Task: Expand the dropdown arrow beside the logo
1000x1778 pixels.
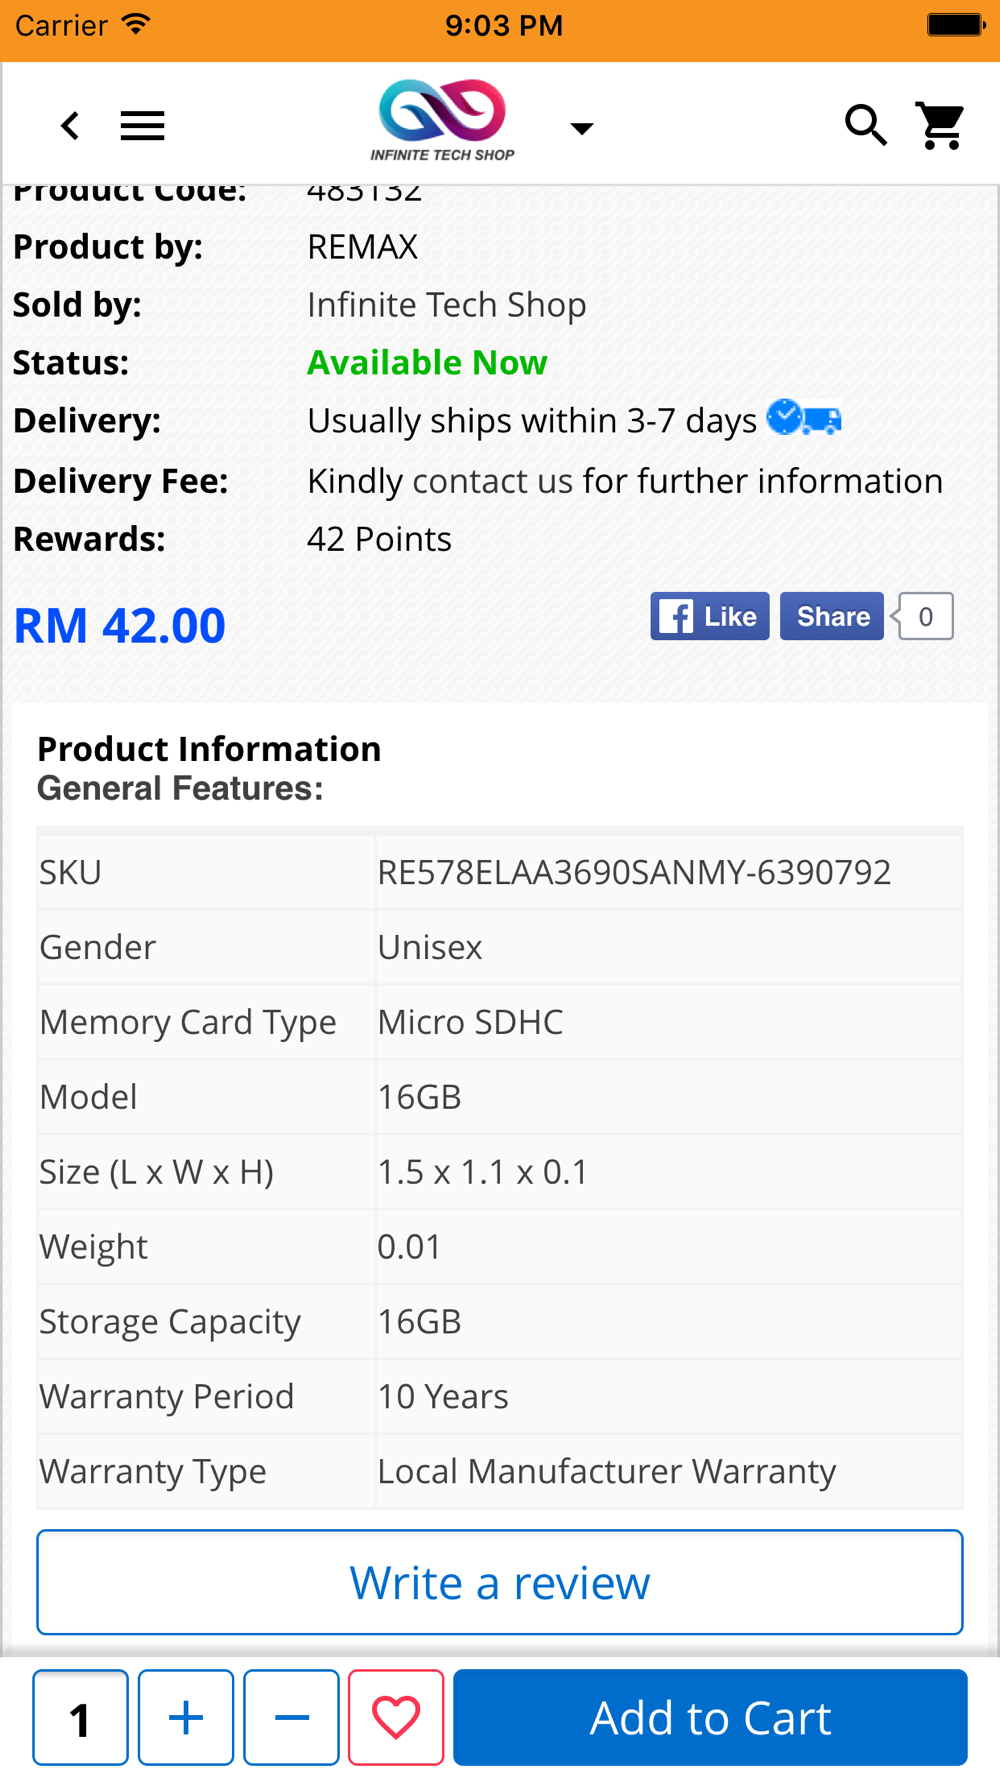Action: pyautogui.click(x=581, y=128)
